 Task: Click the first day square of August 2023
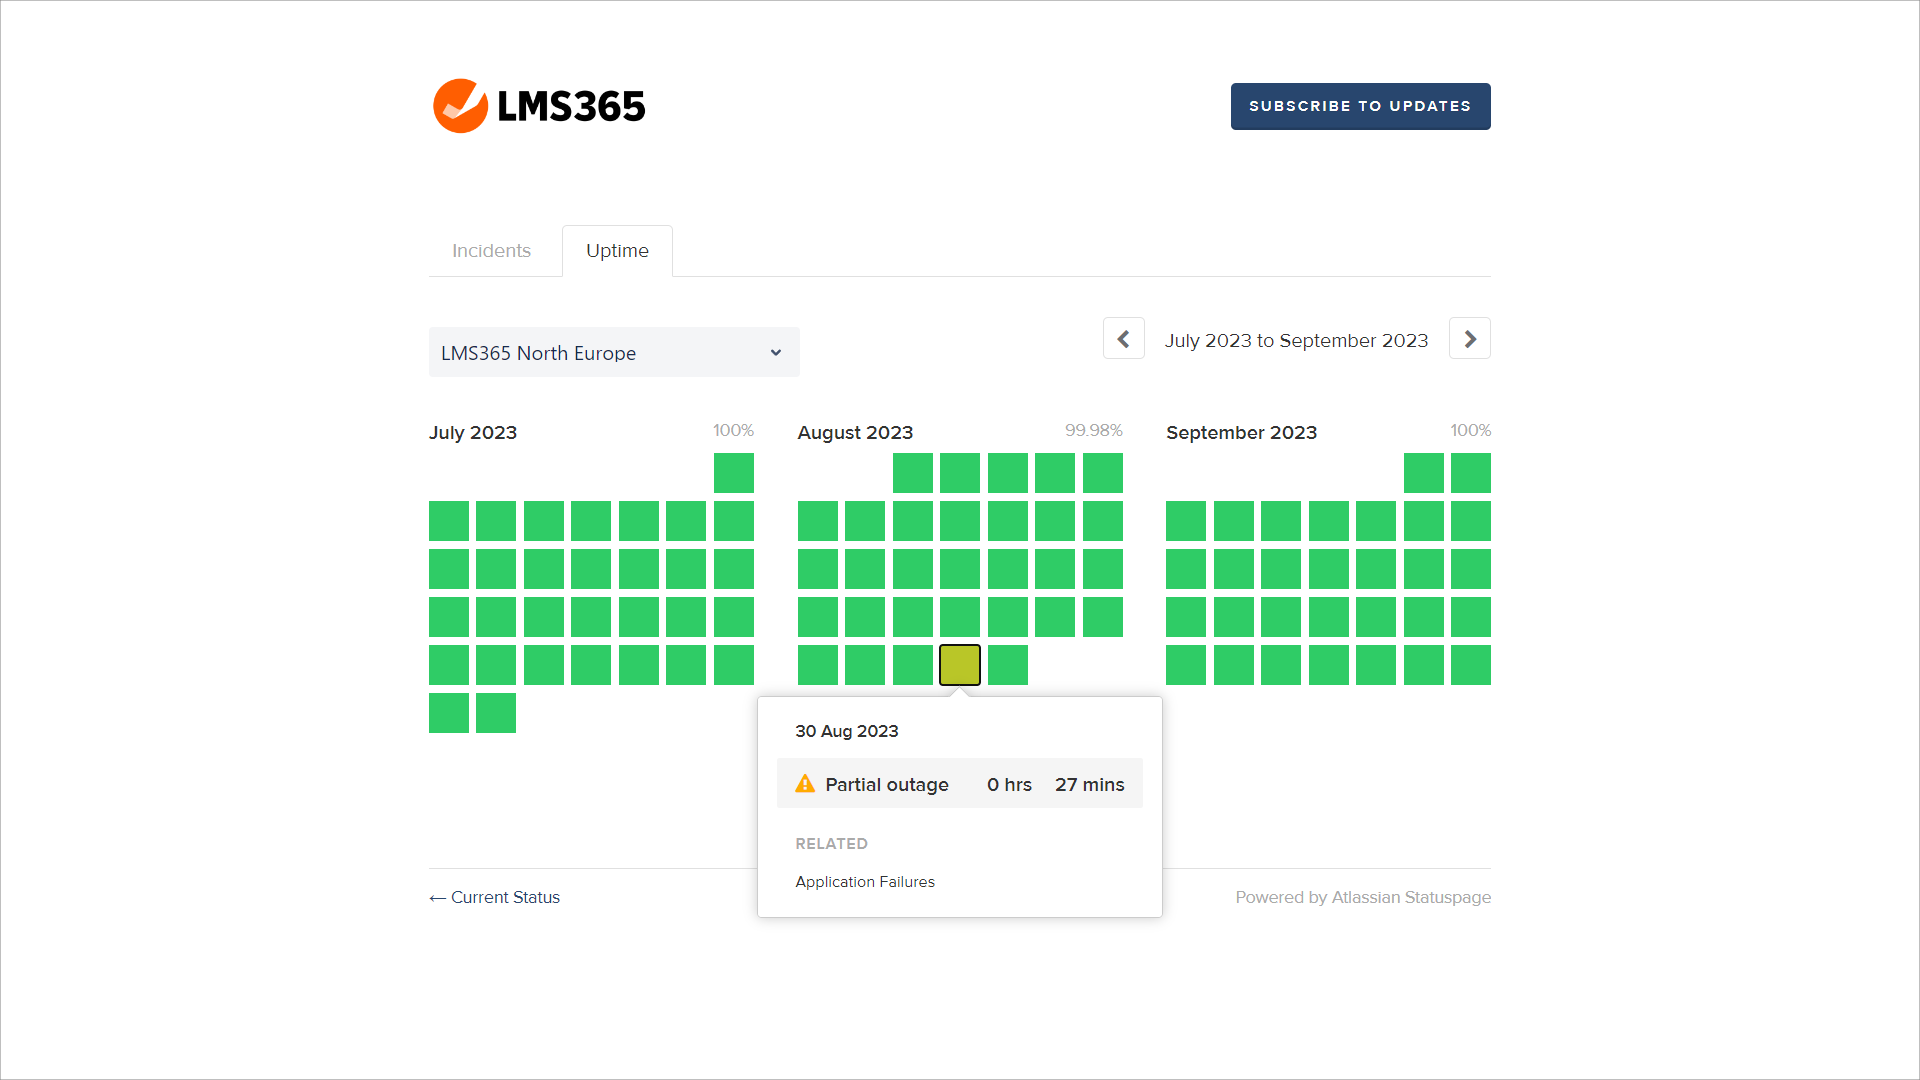[913, 473]
